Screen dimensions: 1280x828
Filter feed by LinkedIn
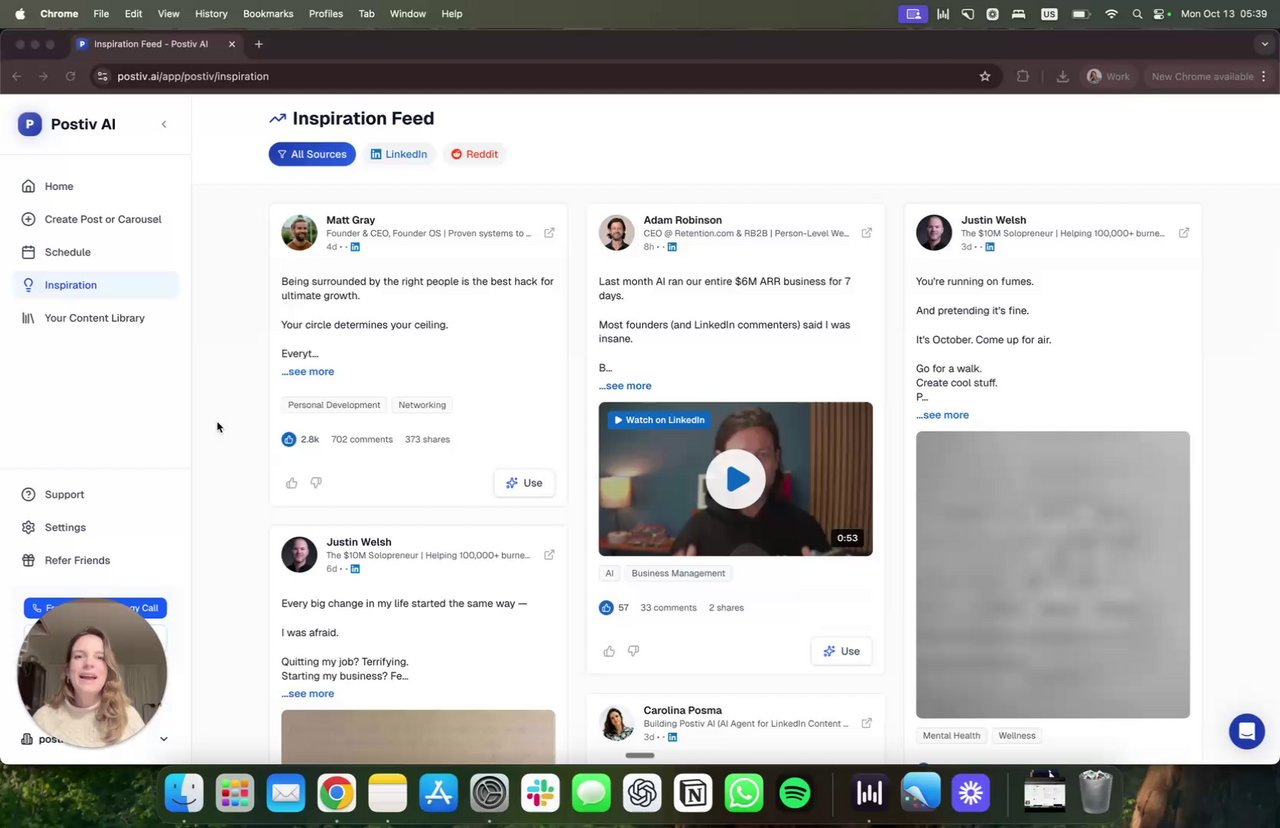[399, 154]
